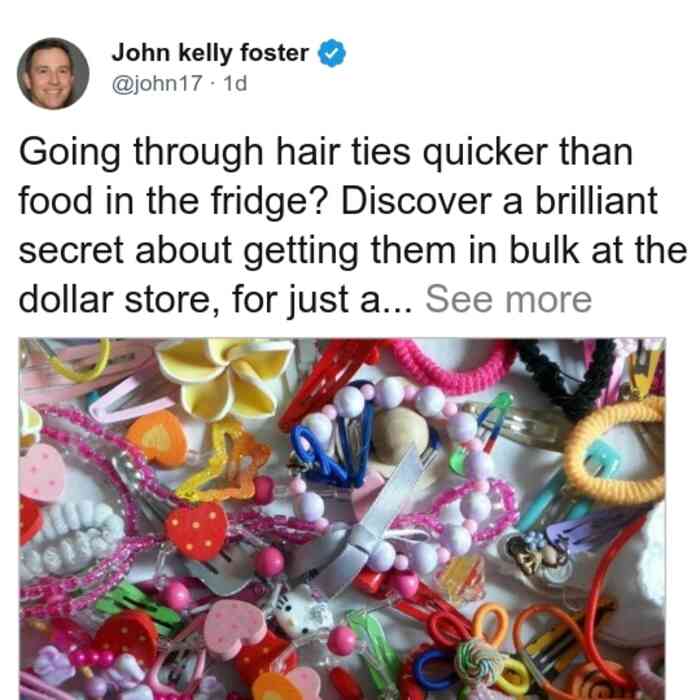
Task: Tap the white claw clip in photo
Action: [74, 538]
